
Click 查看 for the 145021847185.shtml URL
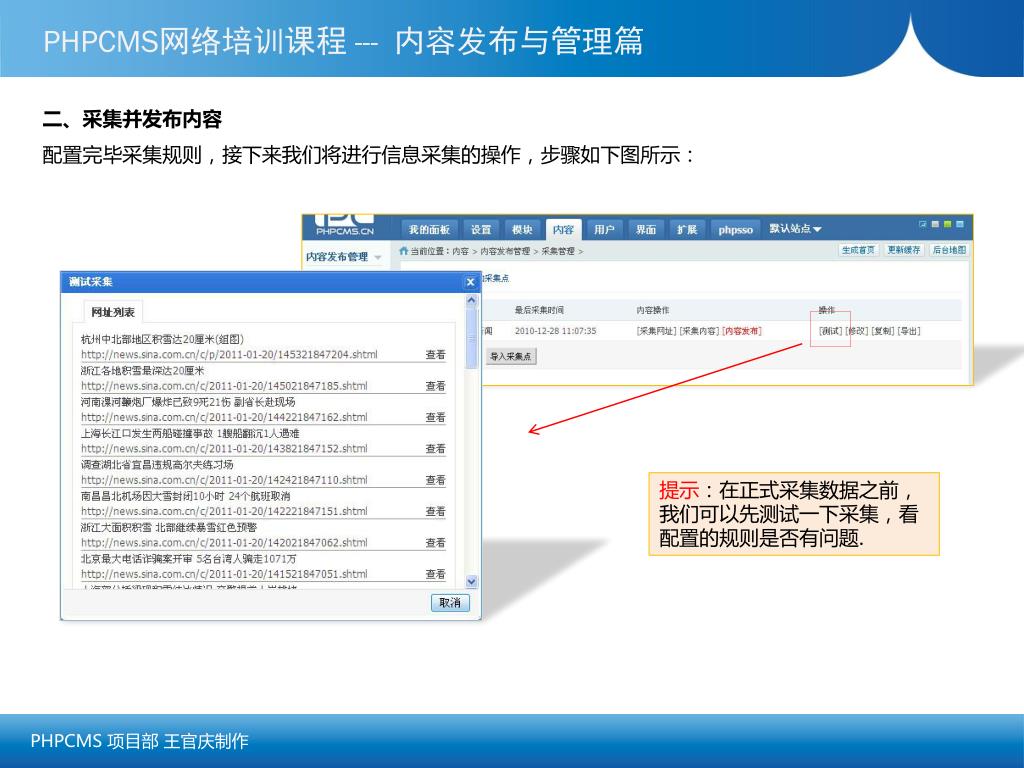click(435, 386)
